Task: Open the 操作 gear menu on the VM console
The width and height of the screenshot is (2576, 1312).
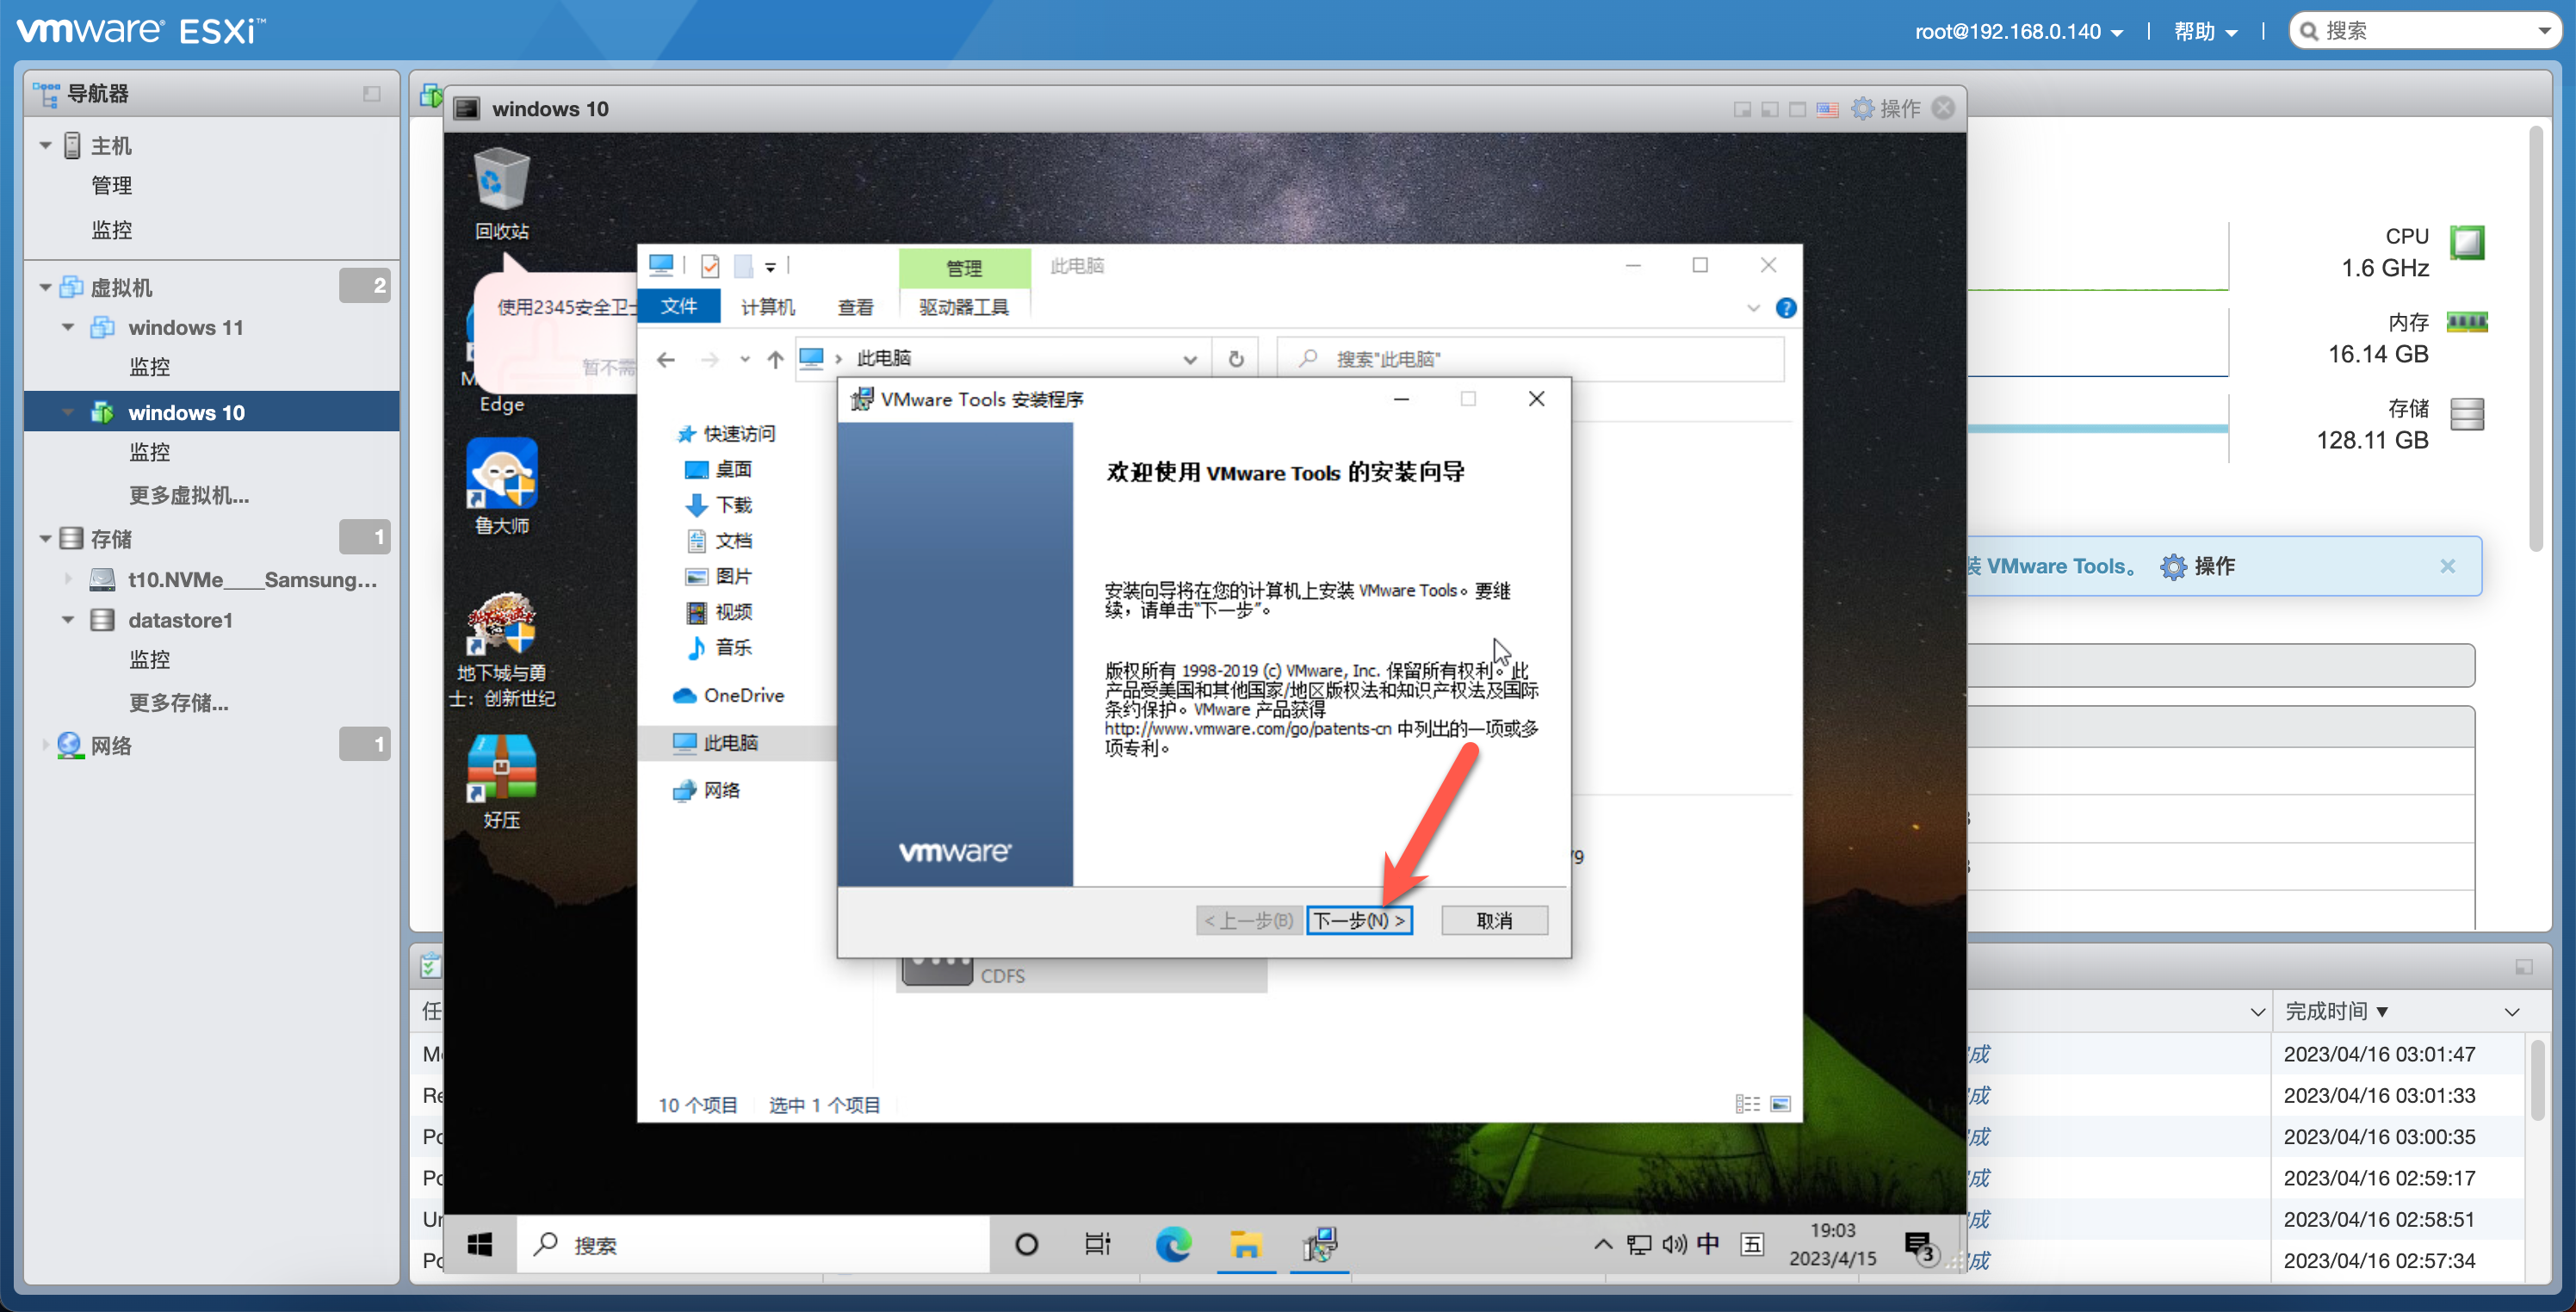Action: point(1890,109)
